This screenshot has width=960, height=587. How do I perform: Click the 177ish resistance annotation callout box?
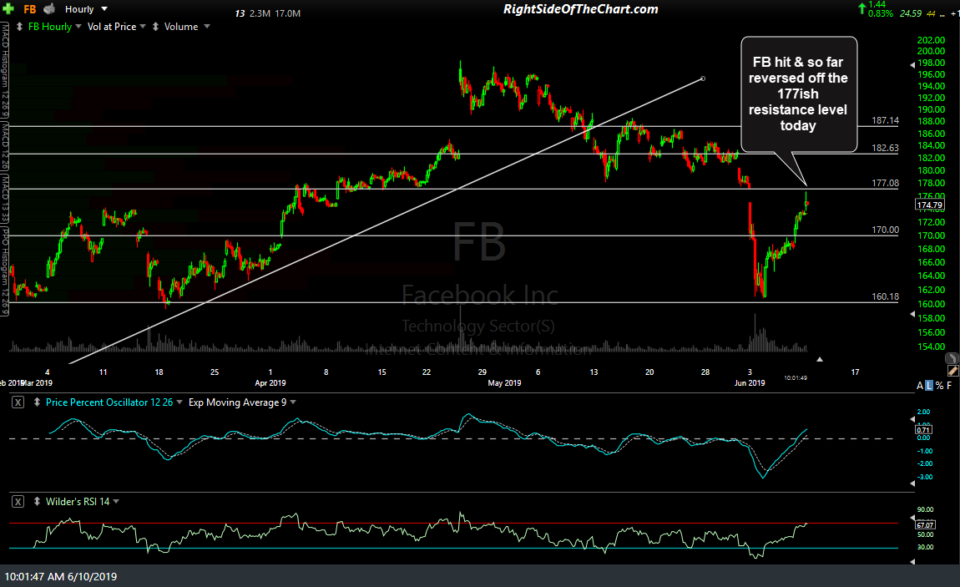798,95
